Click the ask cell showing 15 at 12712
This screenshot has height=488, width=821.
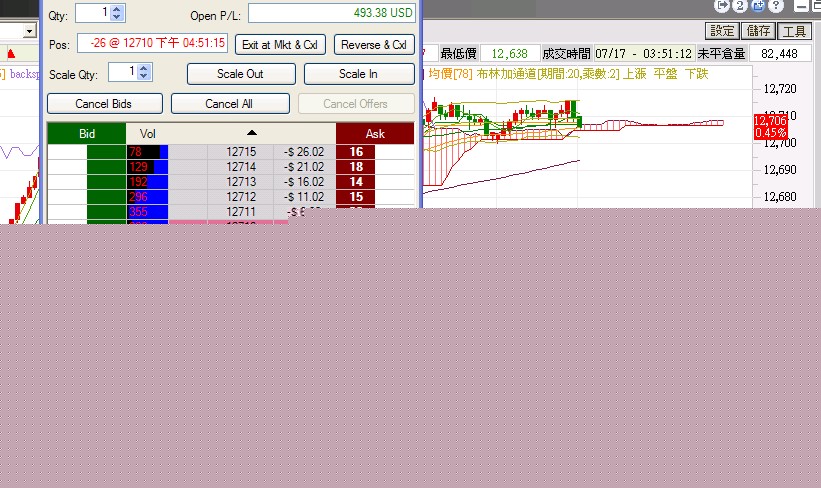(x=356, y=197)
